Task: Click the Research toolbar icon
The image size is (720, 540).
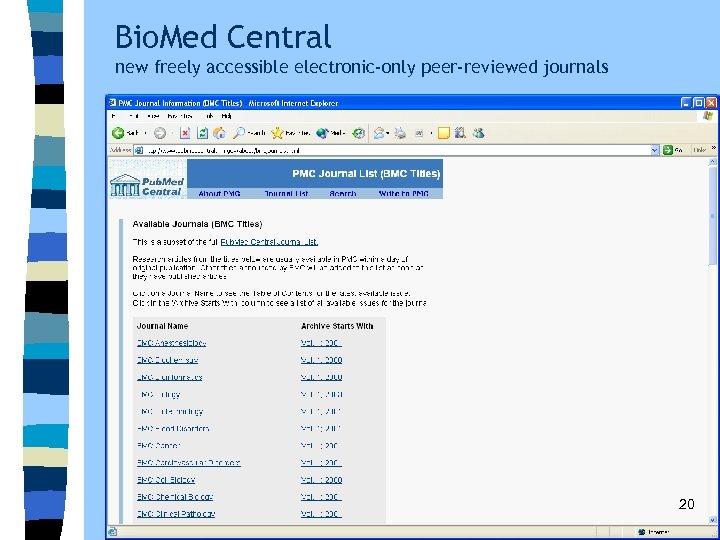Action: pyautogui.click(x=460, y=133)
